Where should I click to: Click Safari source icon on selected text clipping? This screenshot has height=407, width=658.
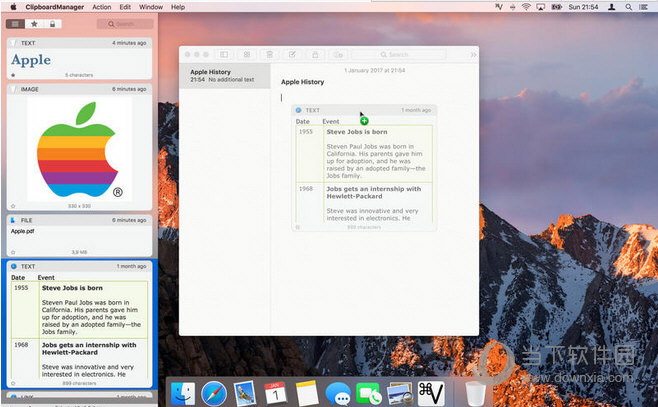point(13,266)
